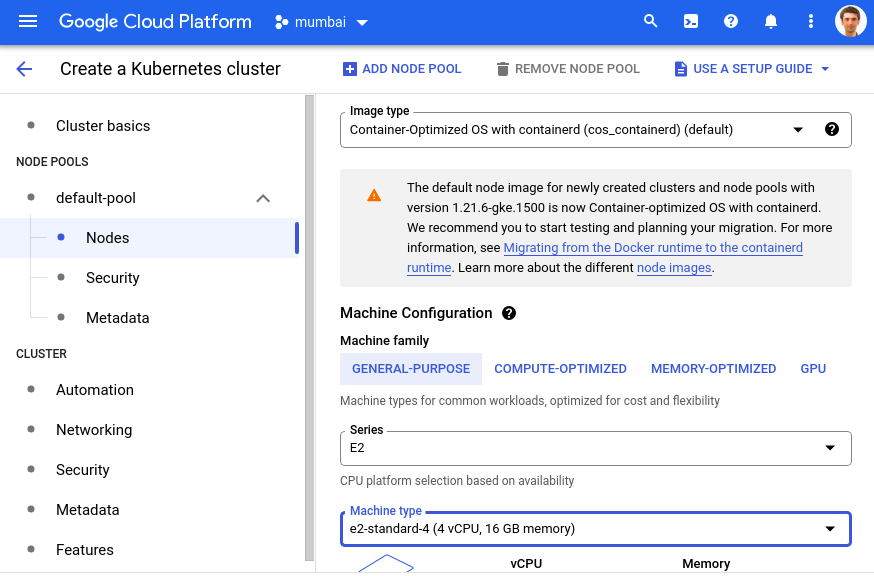
Task: Open cluster Features settings
Action: (85, 550)
